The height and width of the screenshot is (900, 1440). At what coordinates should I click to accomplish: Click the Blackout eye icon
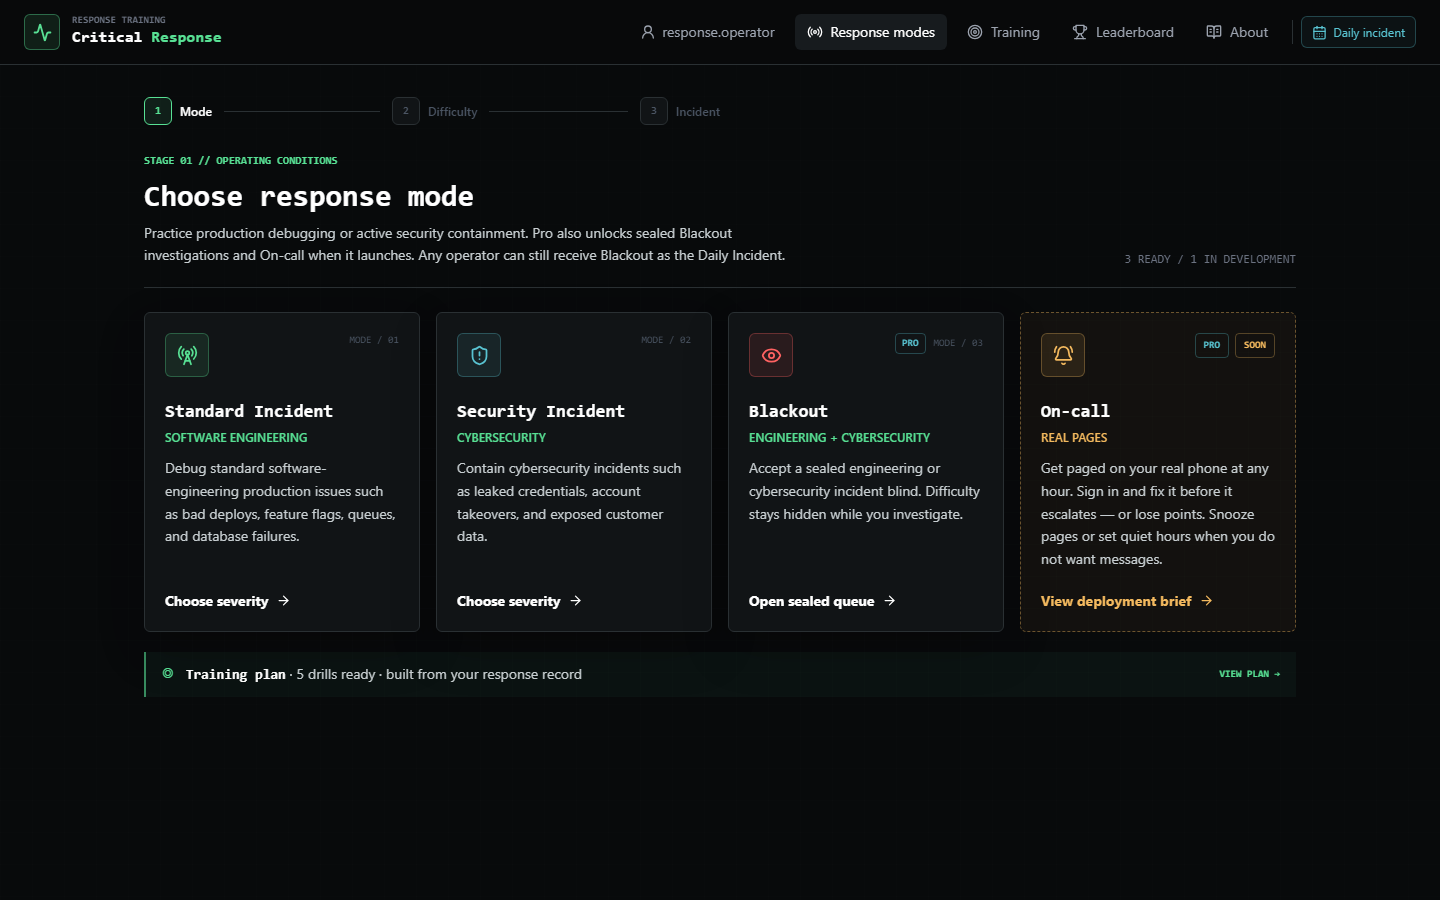(771, 355)
